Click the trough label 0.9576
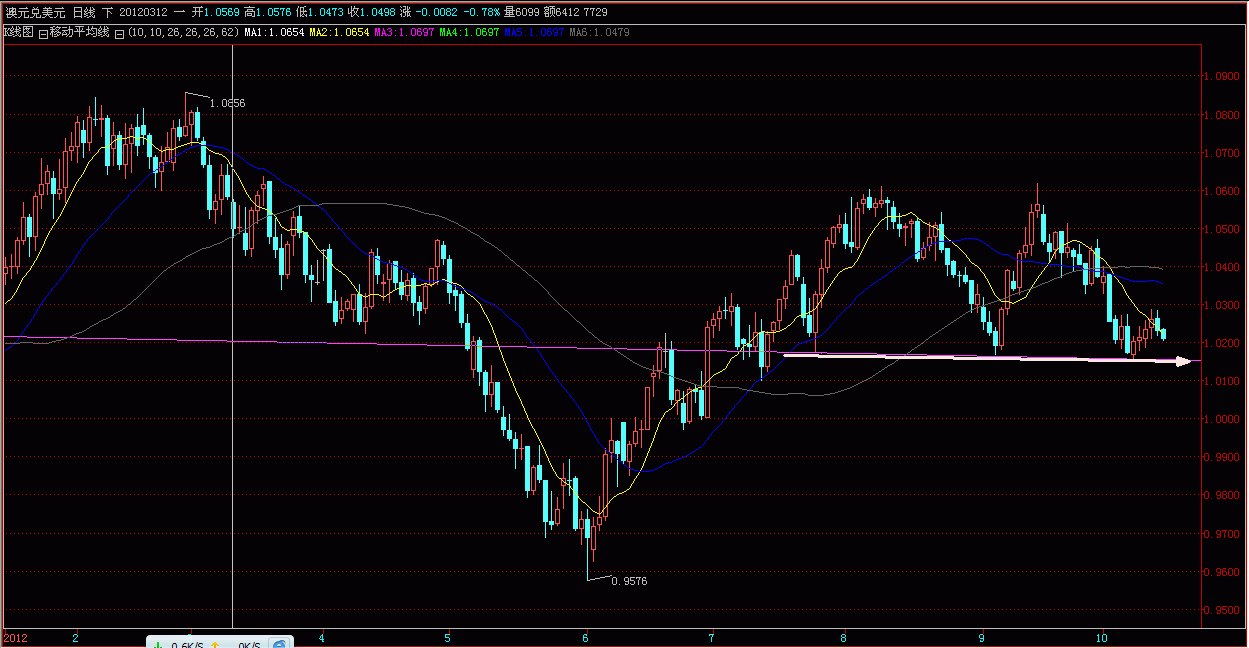 pos(629,581)
